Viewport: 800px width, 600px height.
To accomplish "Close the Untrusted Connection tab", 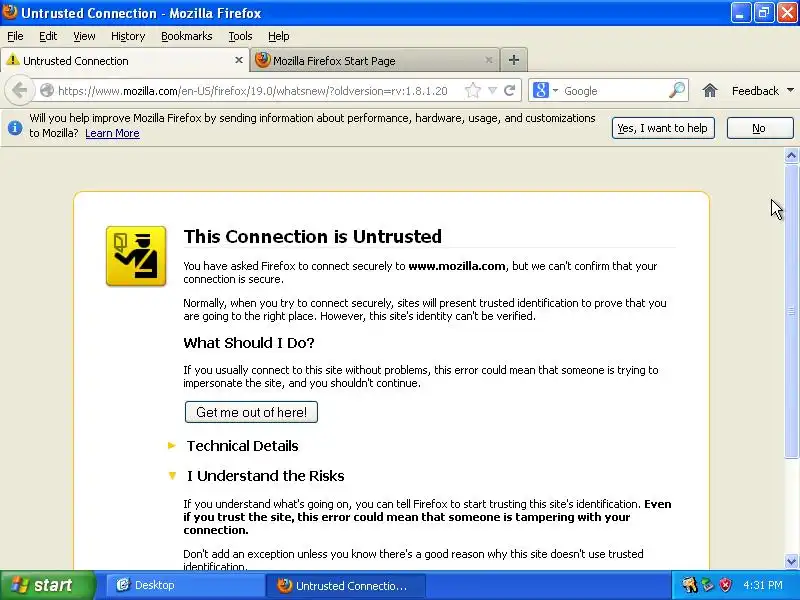I will point(238,60).
